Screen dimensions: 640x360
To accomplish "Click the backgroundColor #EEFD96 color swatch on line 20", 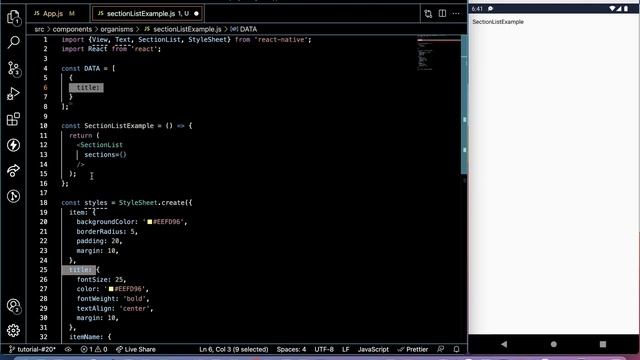I will [x=149, y=222].
